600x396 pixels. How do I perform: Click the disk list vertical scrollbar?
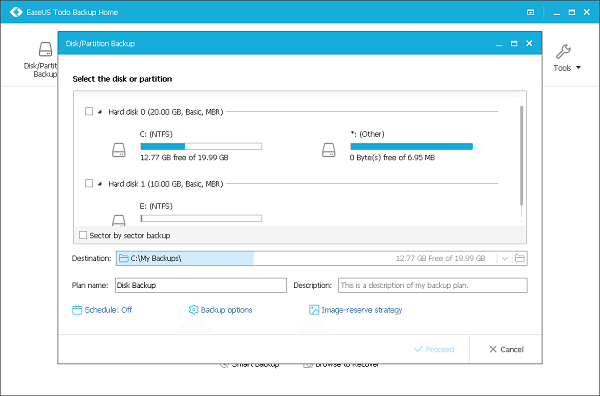521,155
